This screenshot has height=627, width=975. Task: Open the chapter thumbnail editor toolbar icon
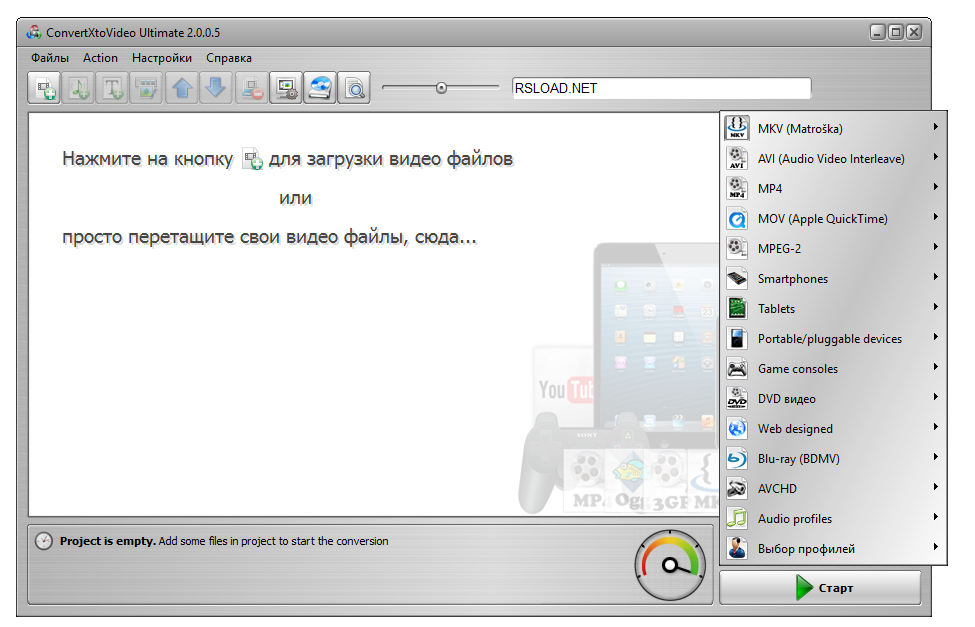147,88
